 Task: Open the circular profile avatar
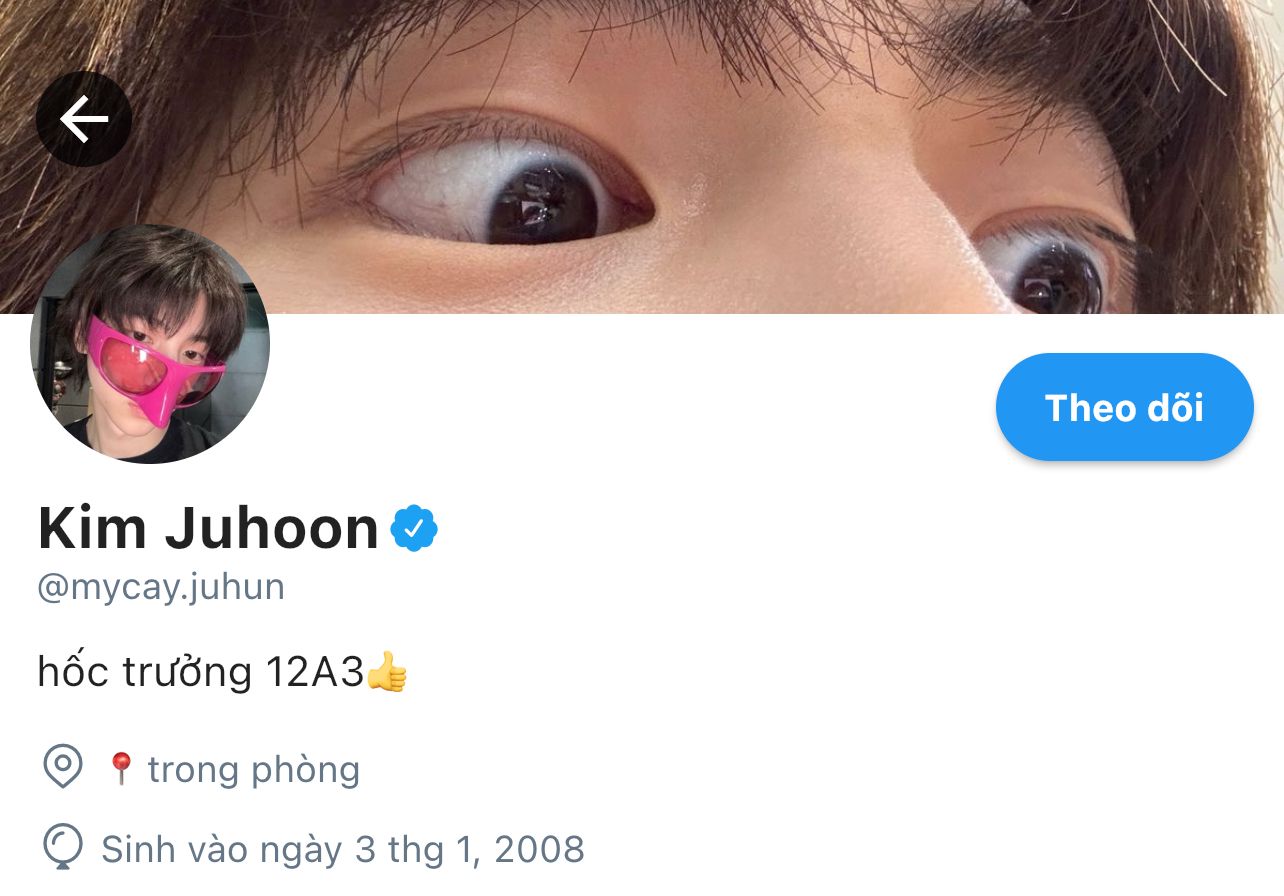150,344
